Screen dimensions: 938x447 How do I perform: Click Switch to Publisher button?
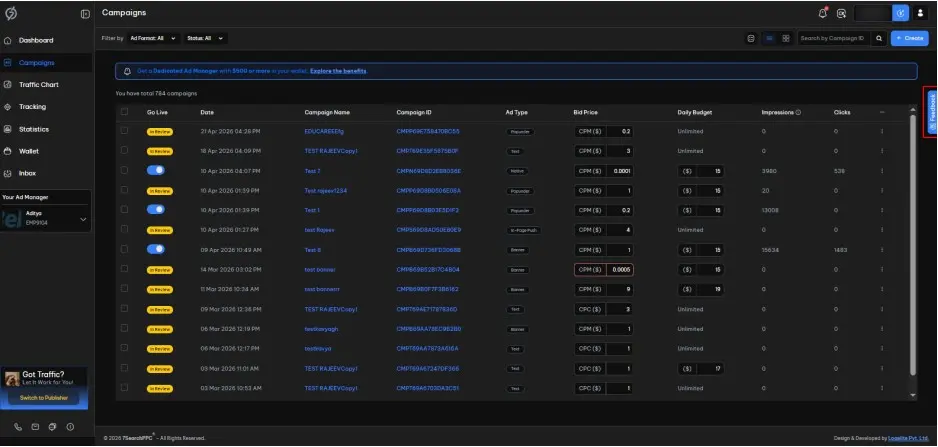click(x=44, y=398)
